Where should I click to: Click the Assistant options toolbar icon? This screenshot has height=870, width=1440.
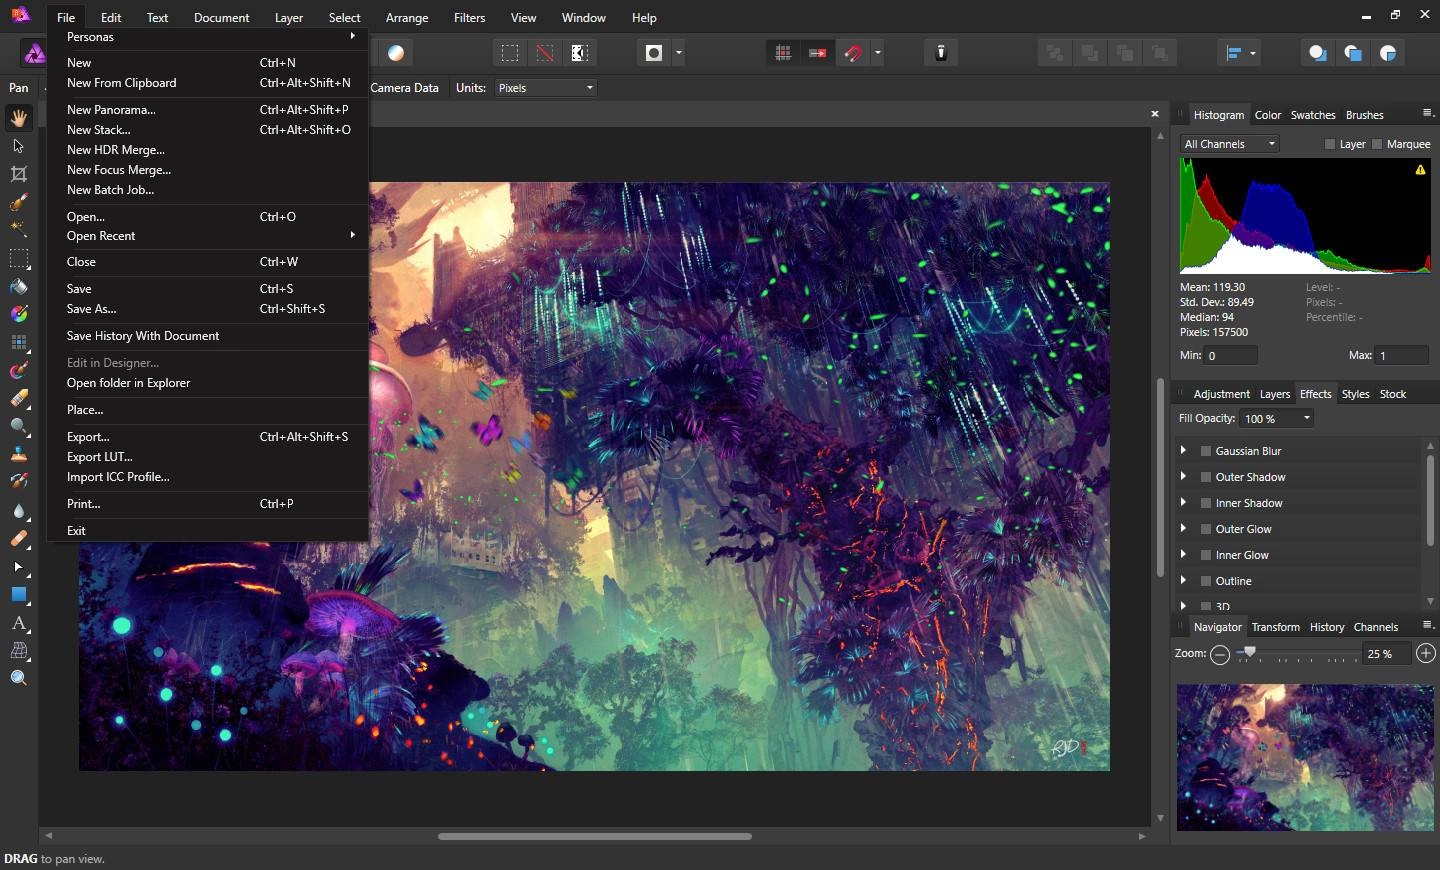coord(941,53)
